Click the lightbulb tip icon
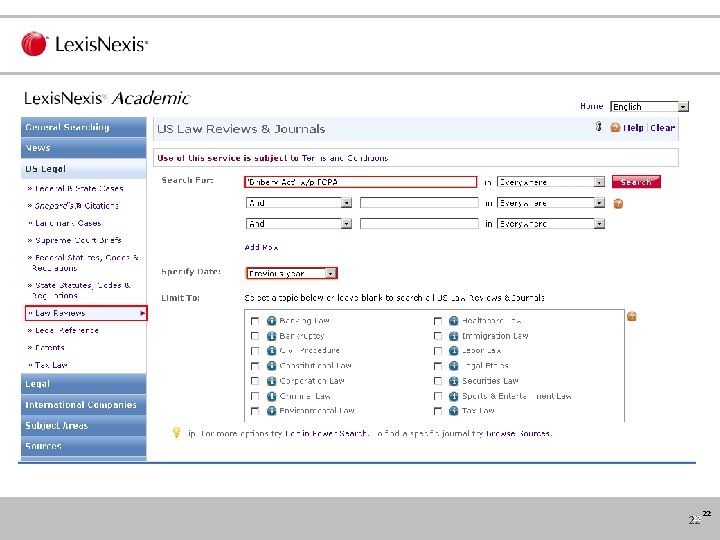 176,432
